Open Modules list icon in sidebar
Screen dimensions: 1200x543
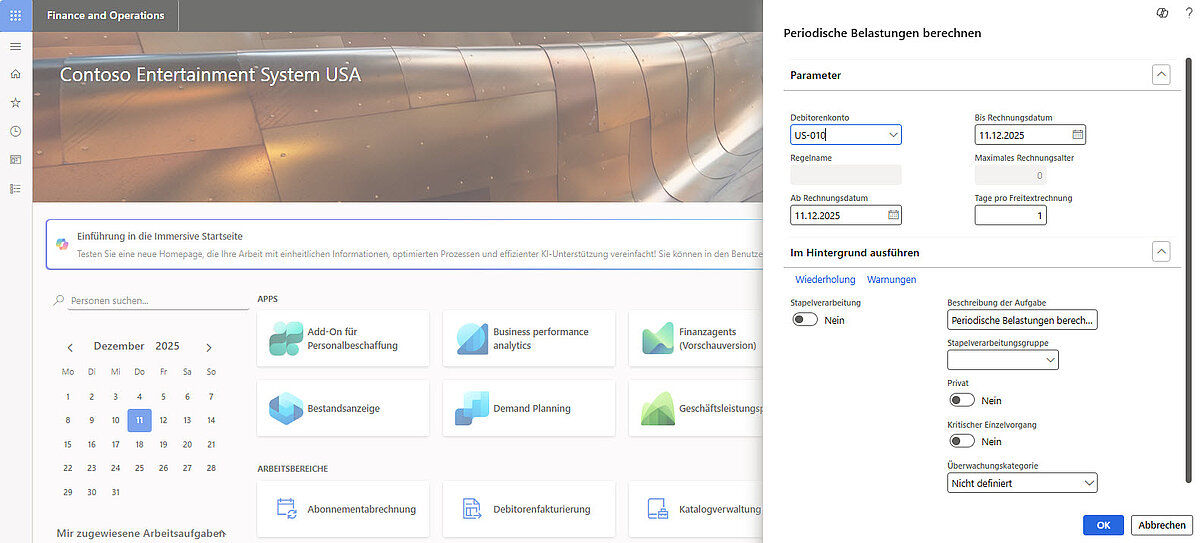(x=15, y=188)
